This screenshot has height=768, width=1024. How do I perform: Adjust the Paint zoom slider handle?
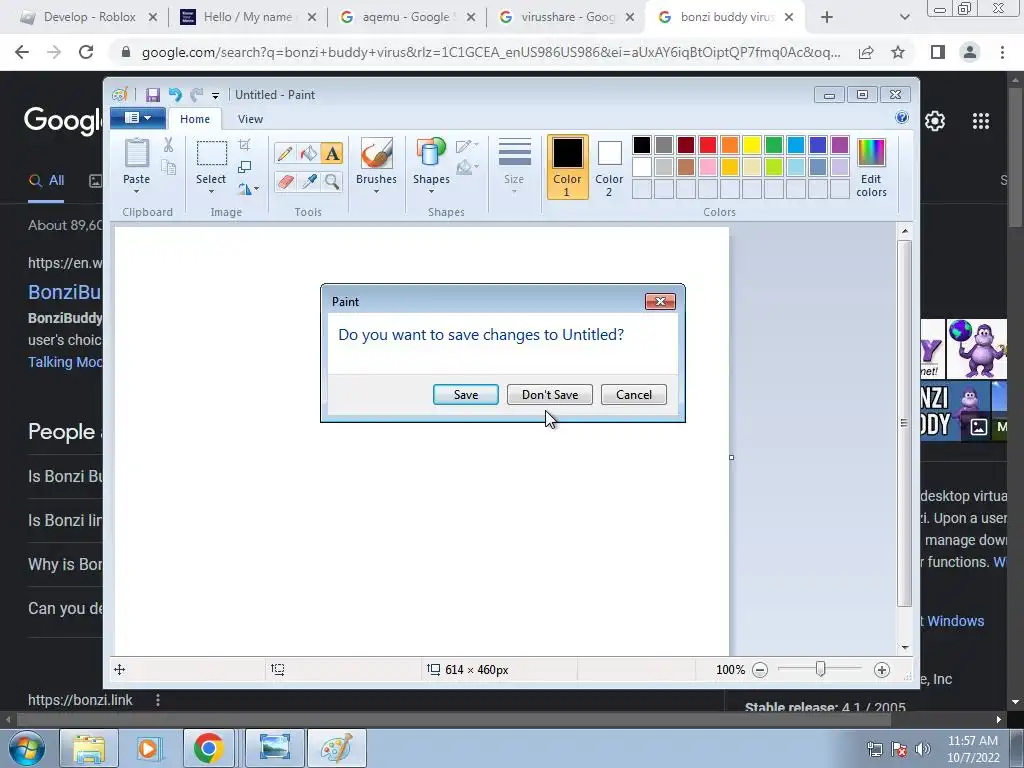[820, 669]
